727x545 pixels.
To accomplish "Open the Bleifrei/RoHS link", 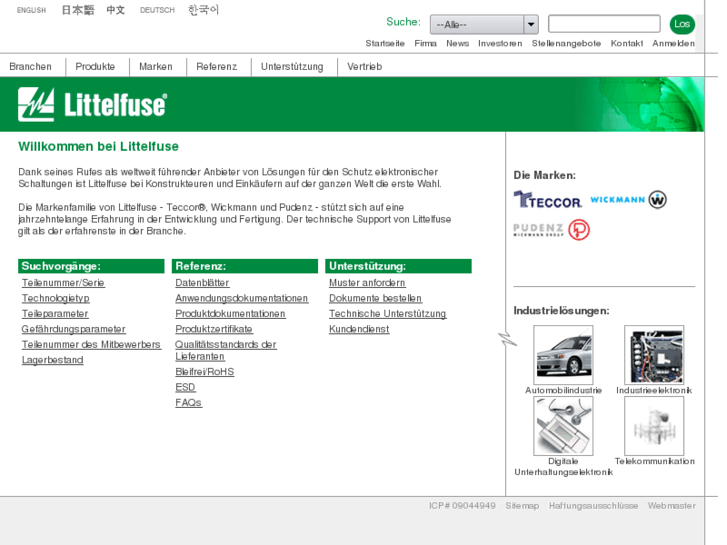I will click(204, 372).
